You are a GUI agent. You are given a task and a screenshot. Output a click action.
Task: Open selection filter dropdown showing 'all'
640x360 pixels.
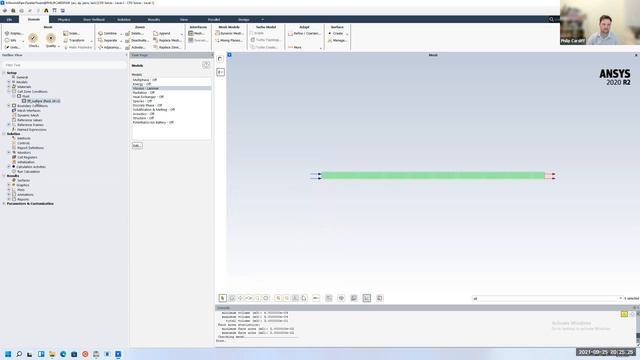[x=620, y=298]
